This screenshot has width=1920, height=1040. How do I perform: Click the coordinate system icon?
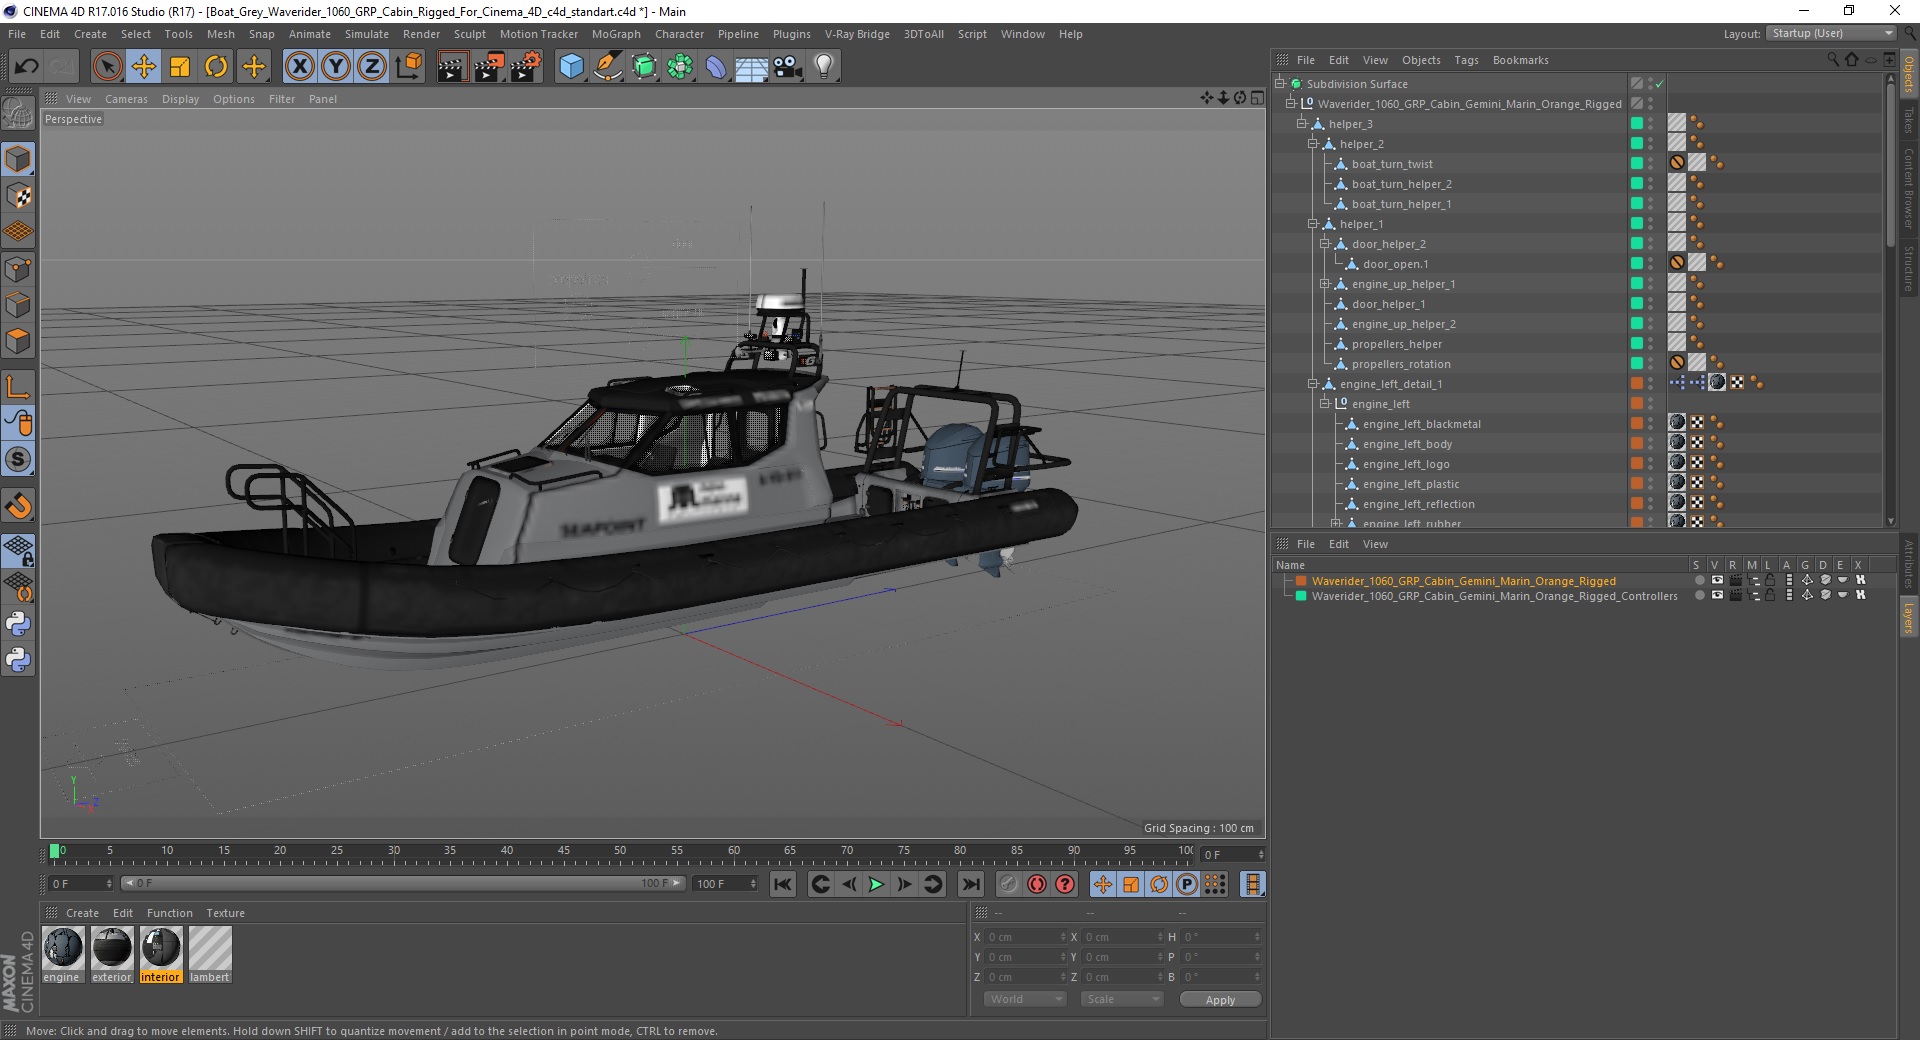[x=409, y=67]
